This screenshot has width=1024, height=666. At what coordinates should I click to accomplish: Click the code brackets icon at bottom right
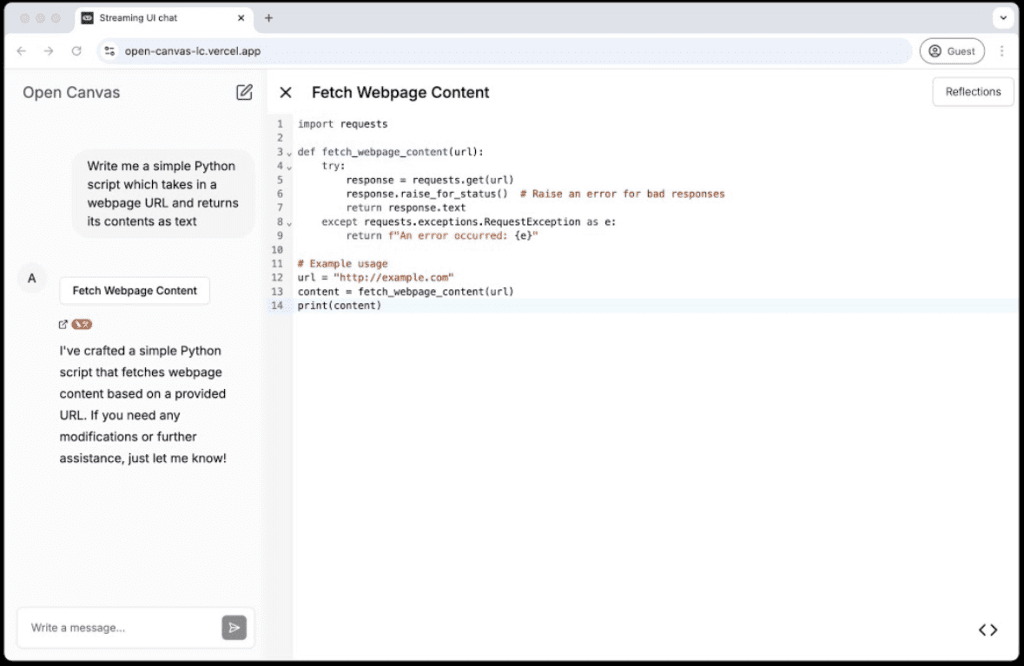(x=988, y=629)
